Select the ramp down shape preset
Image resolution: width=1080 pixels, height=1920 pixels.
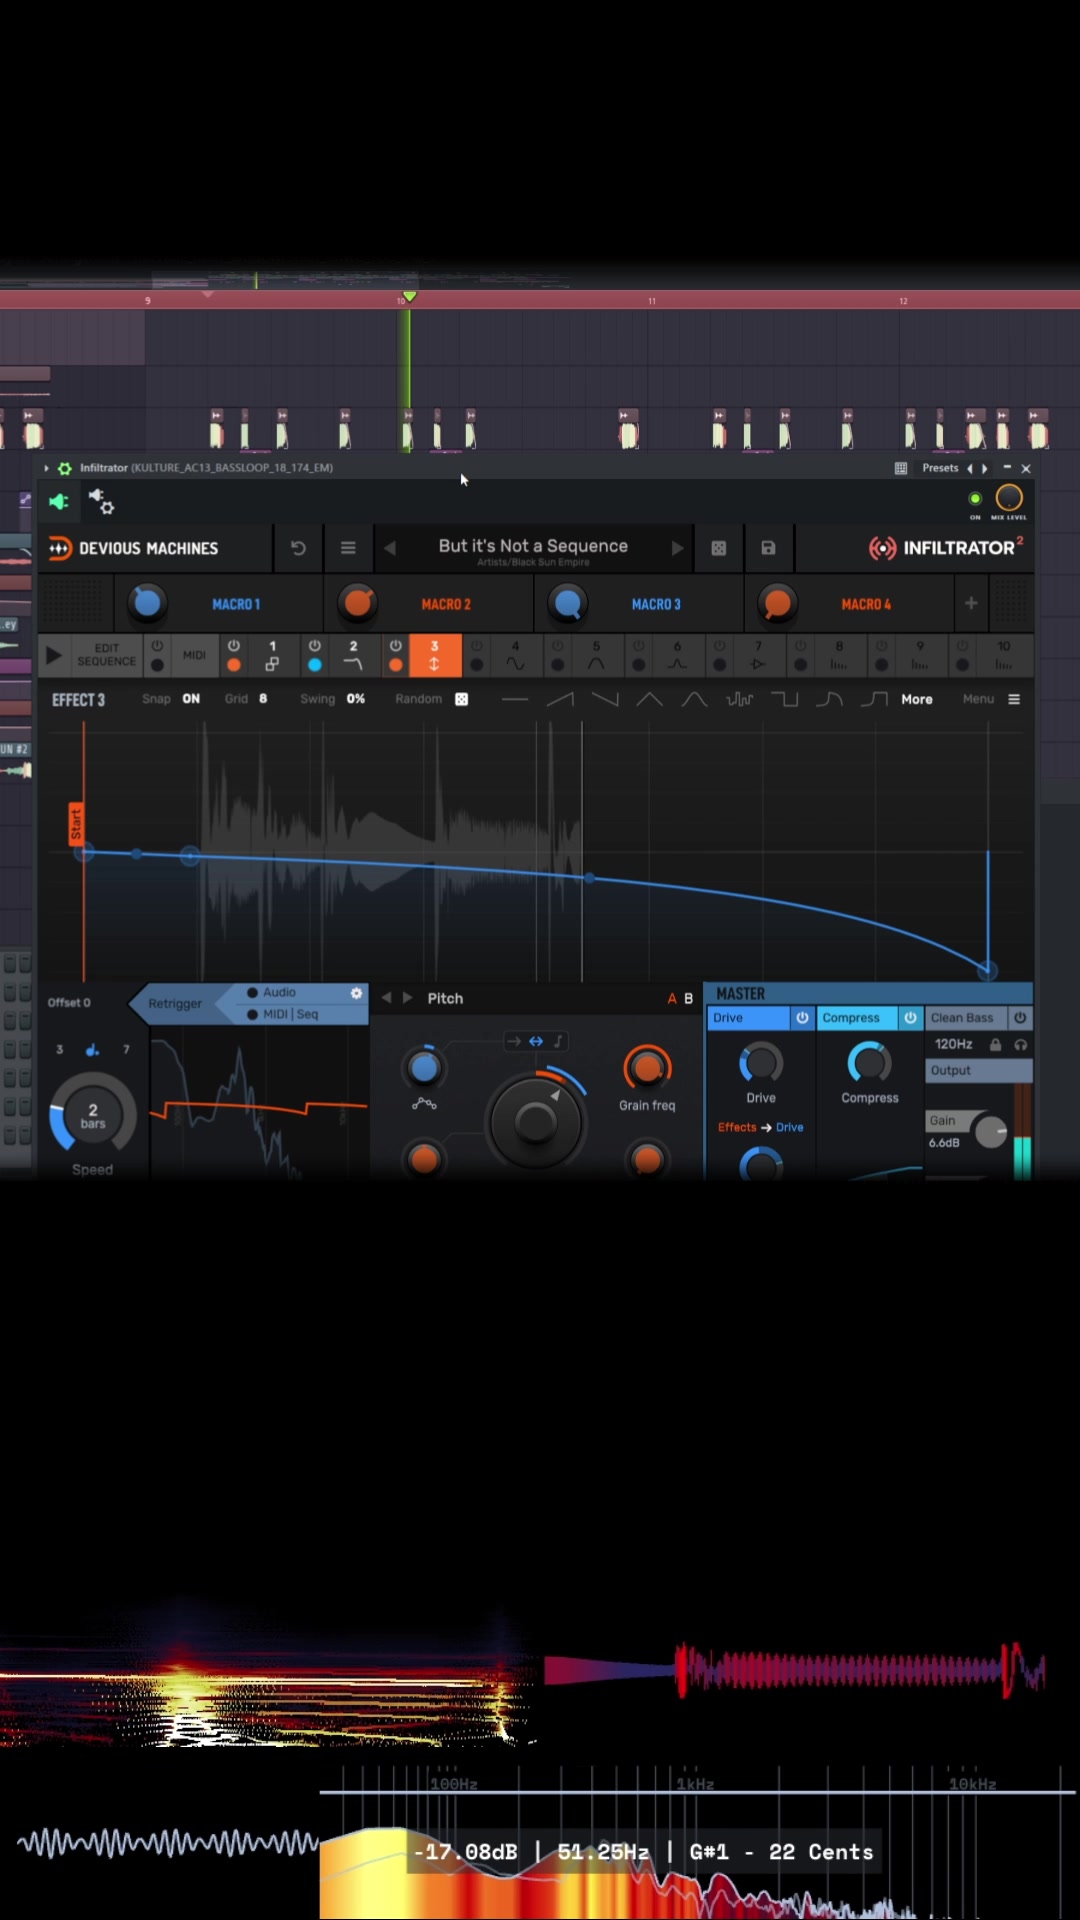pos(605,699)
